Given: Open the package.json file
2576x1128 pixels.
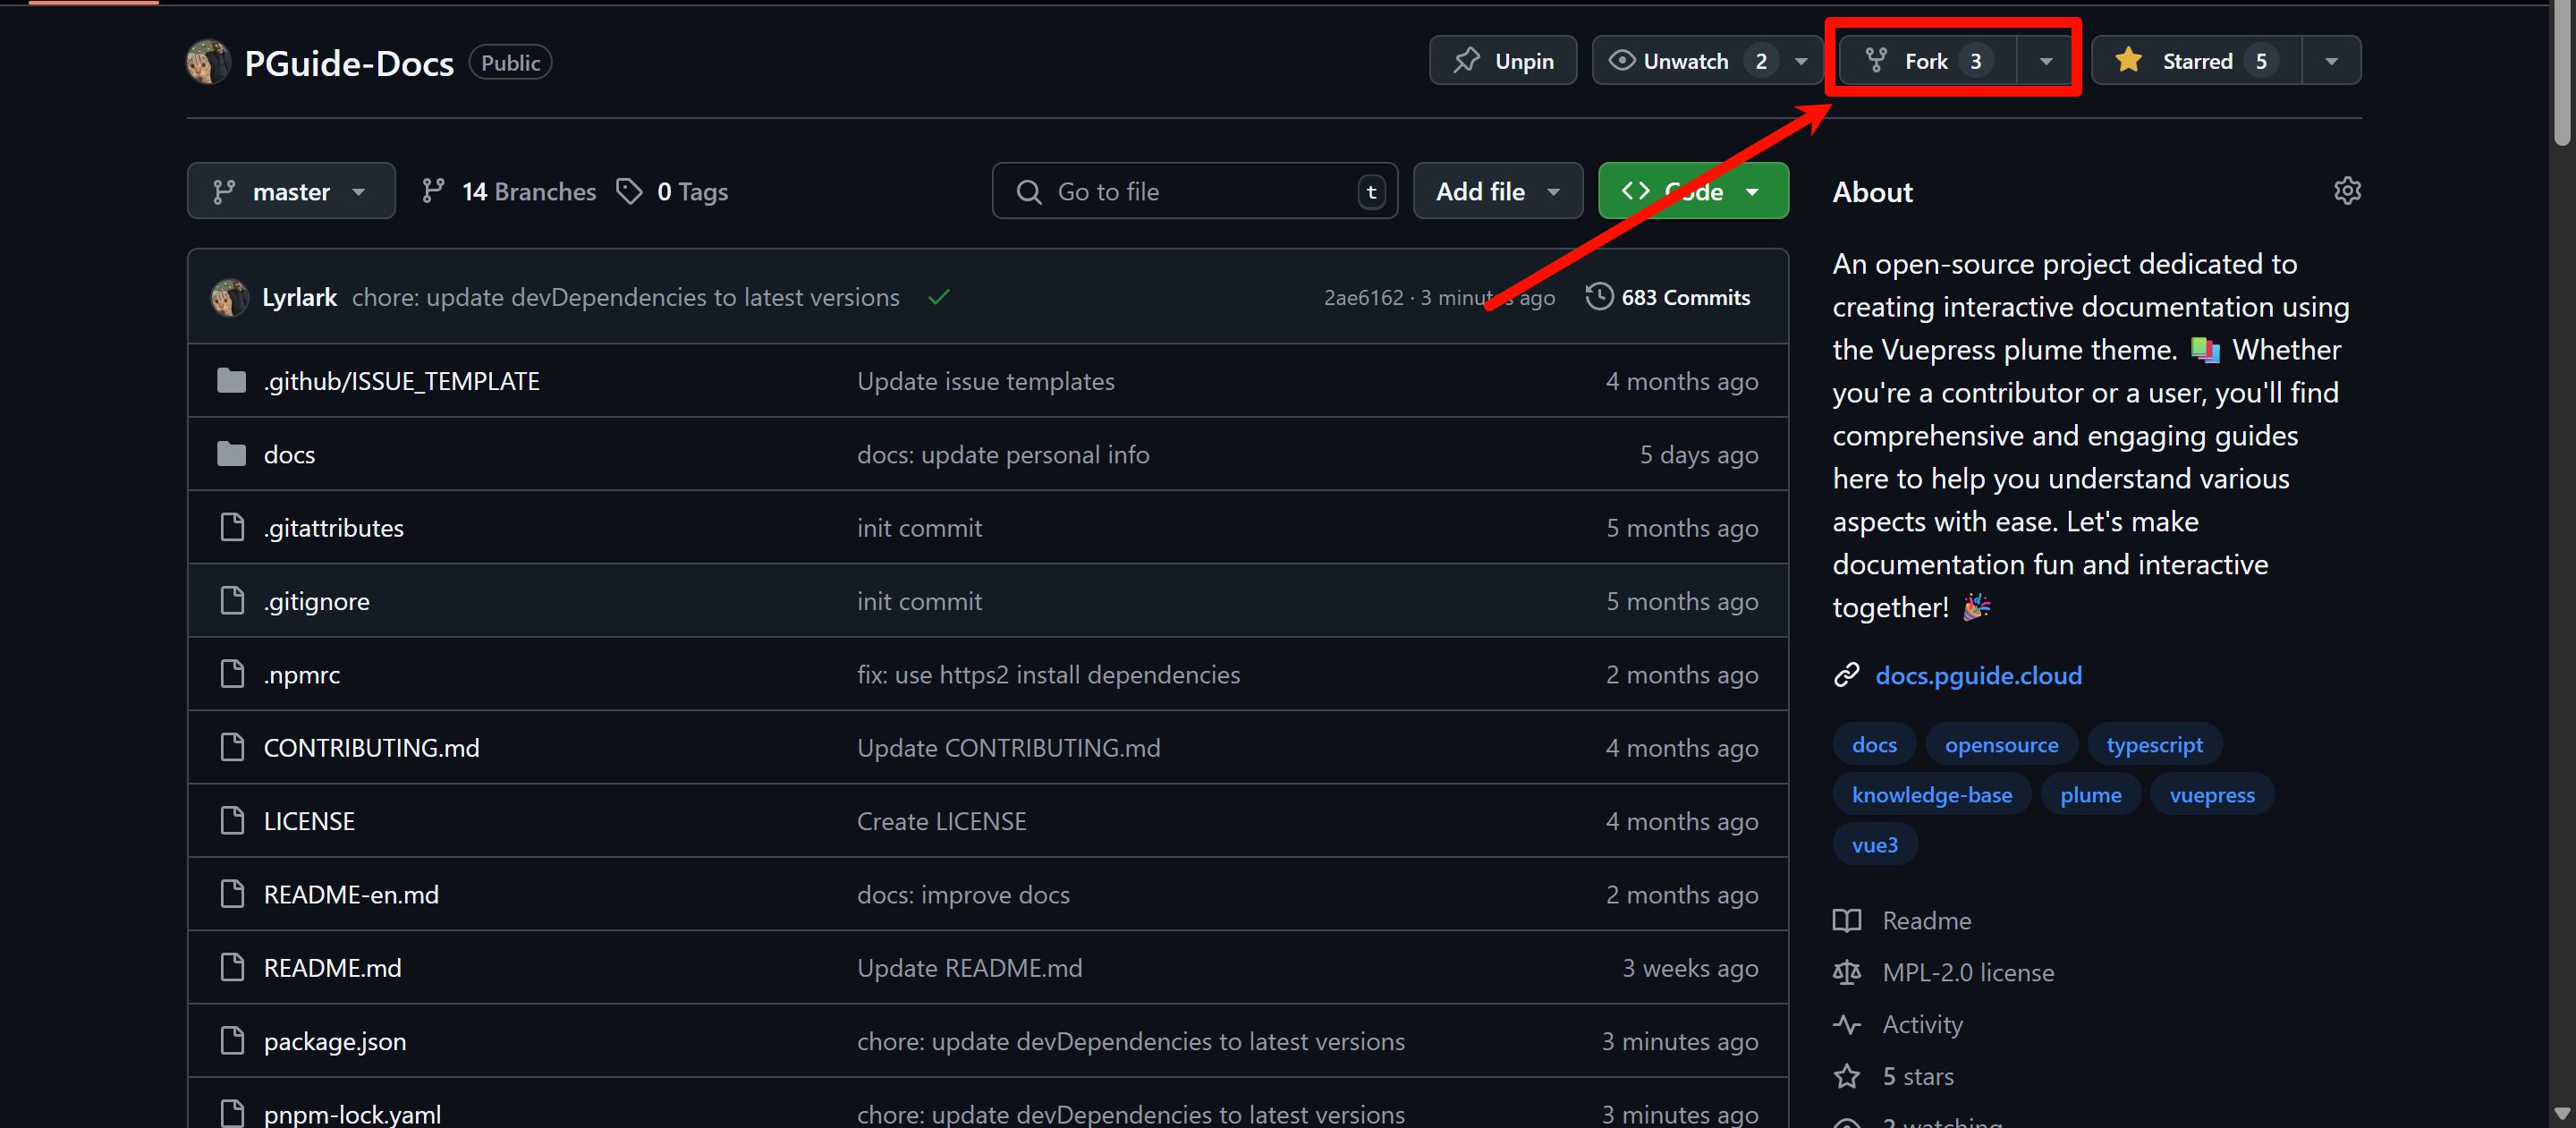Looking at the screenshot, I should (334, 1041).
